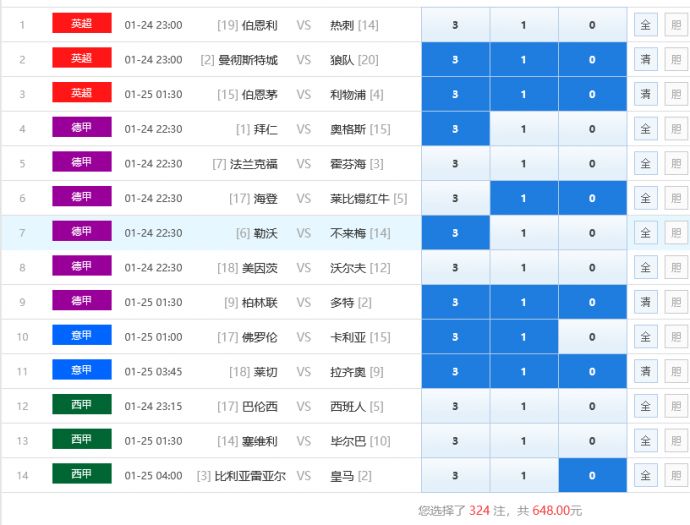
Task: Select draw (1) in 勒沃 vs 不来梅 row
Action: [x=523, y=233]
